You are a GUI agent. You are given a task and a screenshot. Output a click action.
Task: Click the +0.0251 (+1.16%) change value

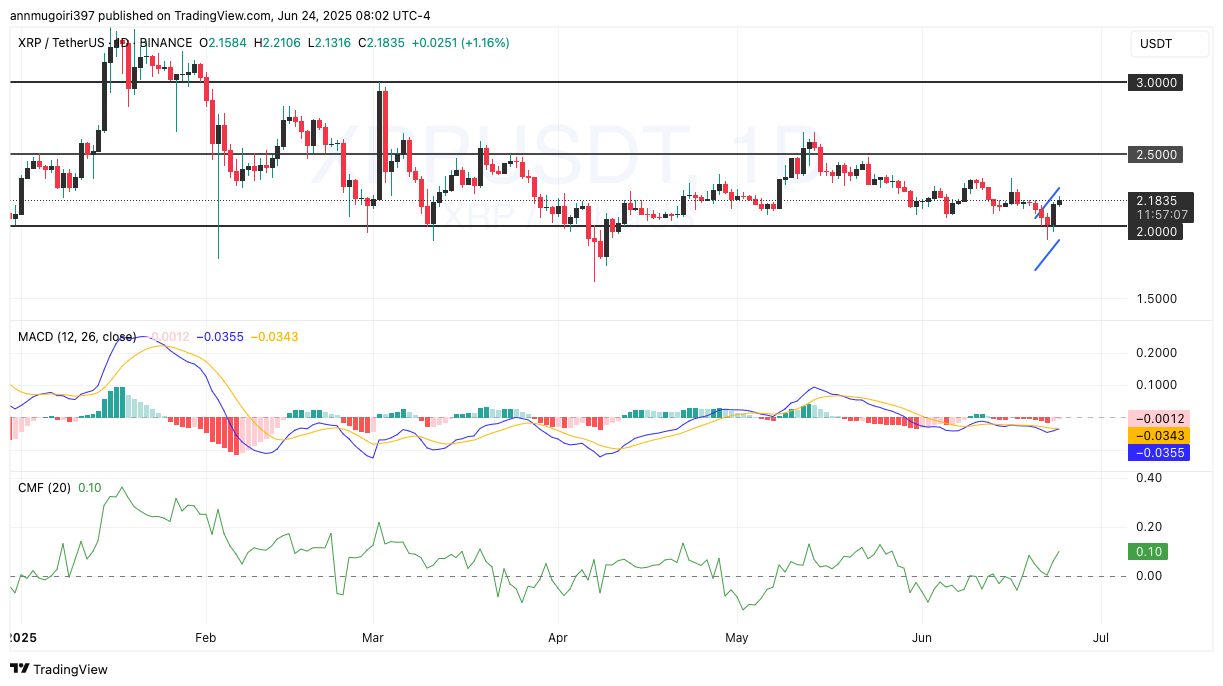tap(461, 43)
